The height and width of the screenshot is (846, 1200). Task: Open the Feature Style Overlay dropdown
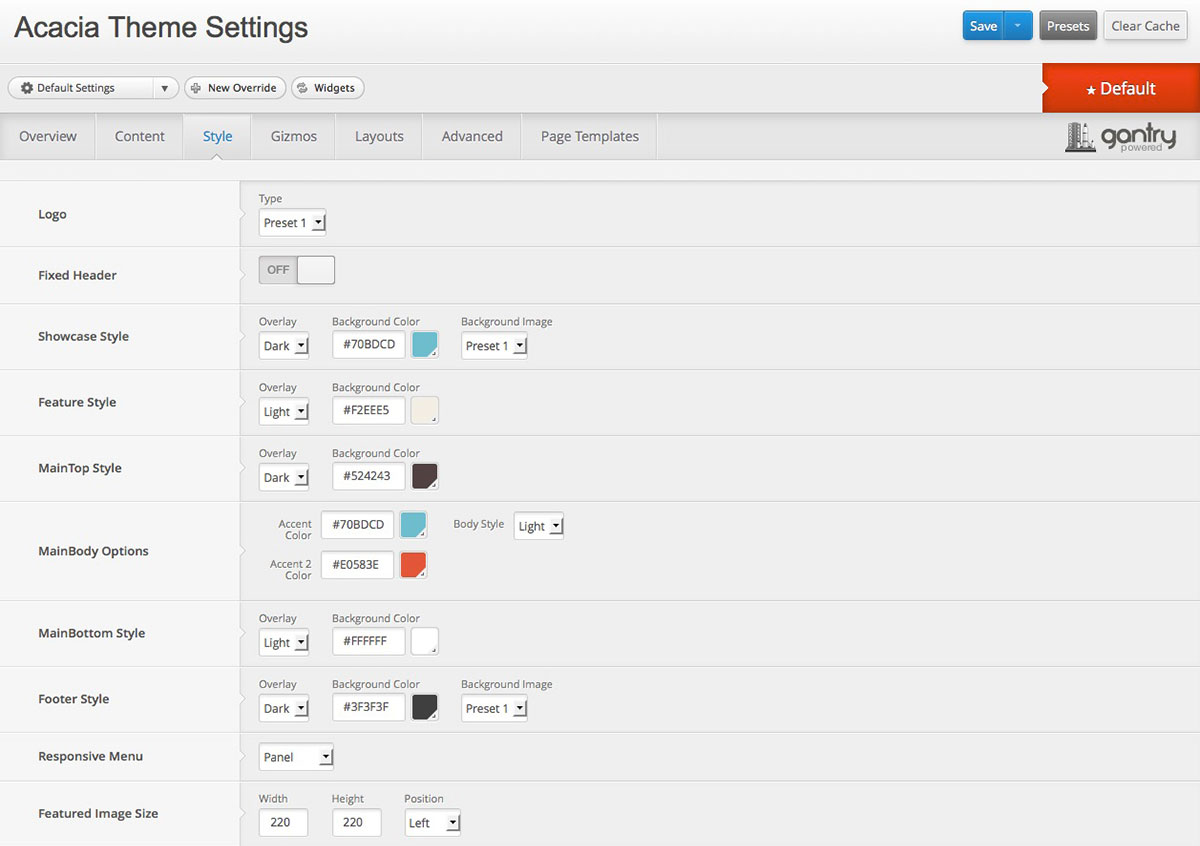pyautogui.click(x=284, y=412)
